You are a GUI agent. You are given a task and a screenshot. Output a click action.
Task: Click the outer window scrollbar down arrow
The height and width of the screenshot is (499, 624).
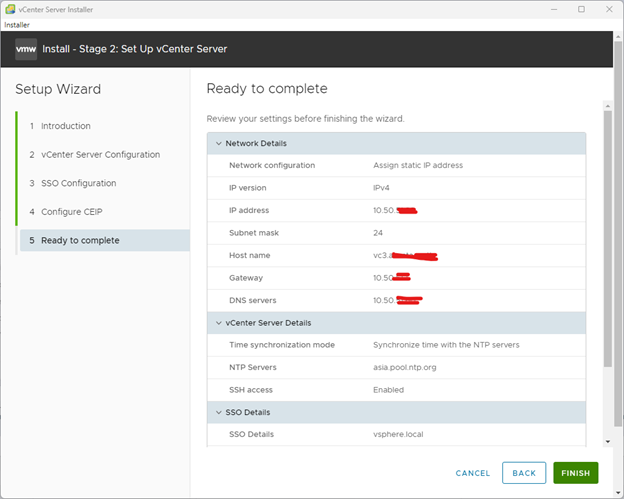tap(618, 493)
